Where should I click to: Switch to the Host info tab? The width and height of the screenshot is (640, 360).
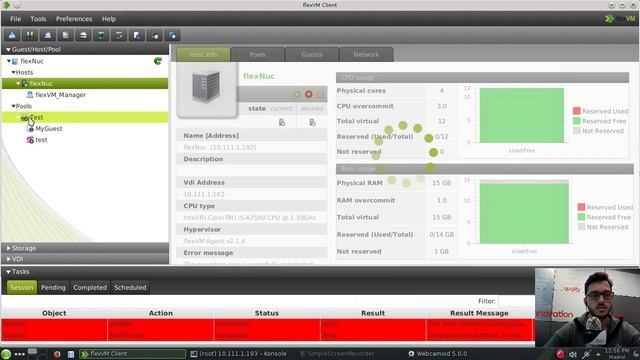(x=203, y=54)
